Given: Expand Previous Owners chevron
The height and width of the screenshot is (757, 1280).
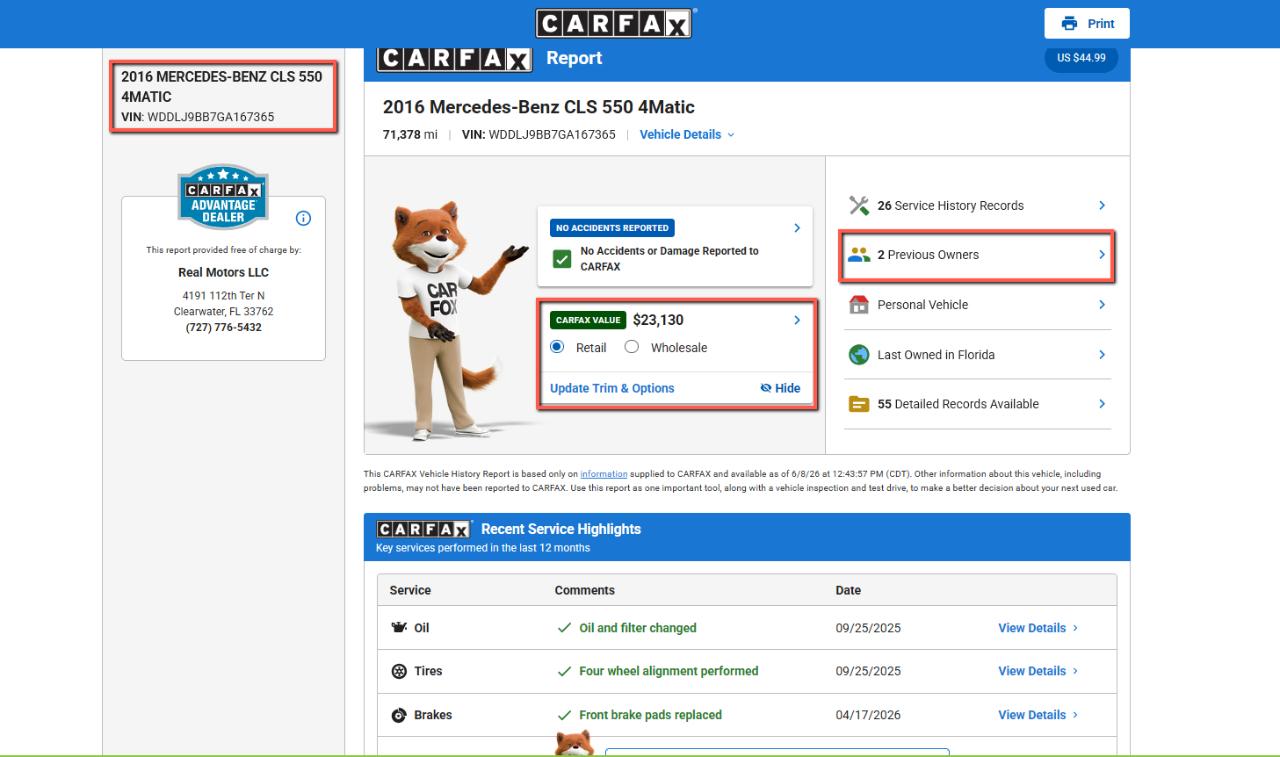Looking at the screenshot, I should (x=1102, y=254).
